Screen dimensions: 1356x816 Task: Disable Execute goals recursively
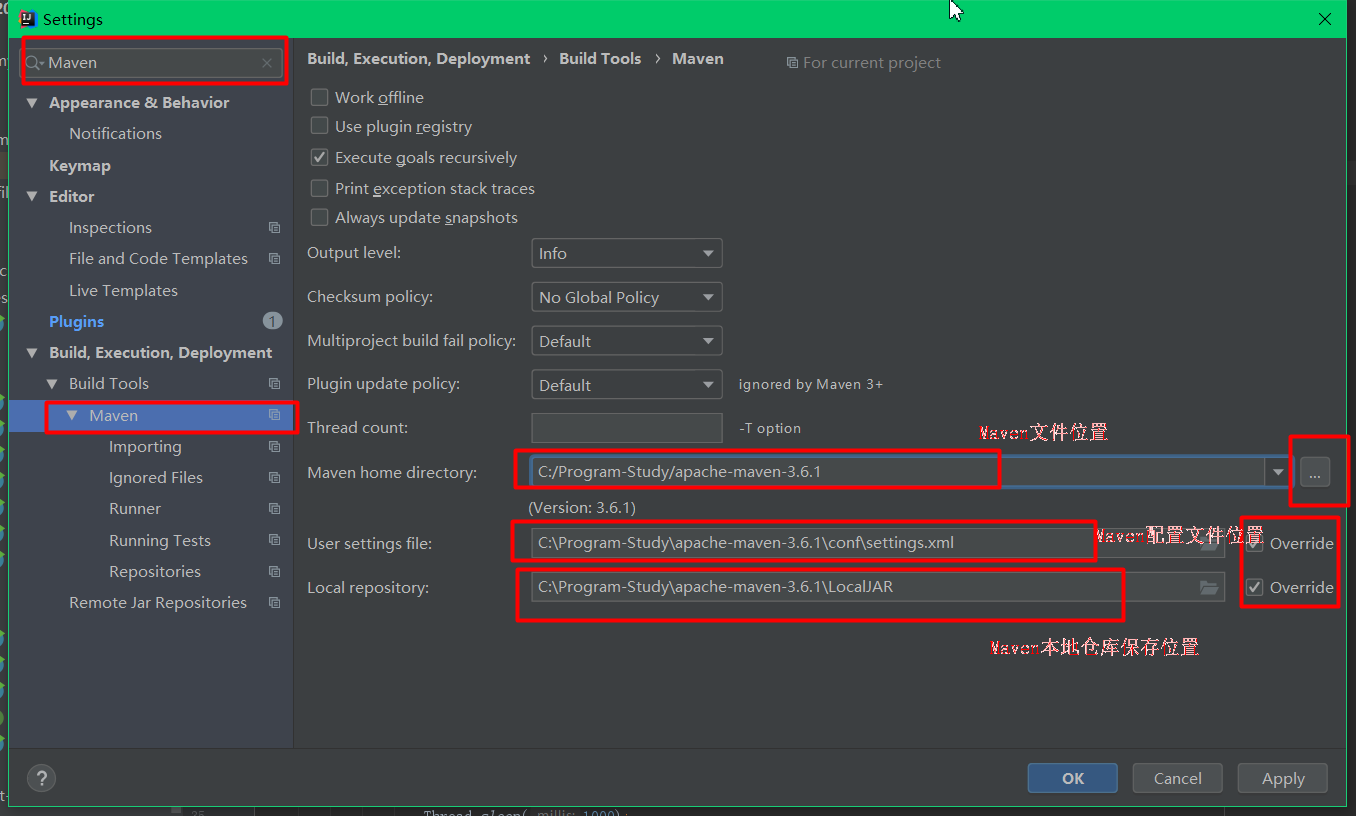click(319, 157)
